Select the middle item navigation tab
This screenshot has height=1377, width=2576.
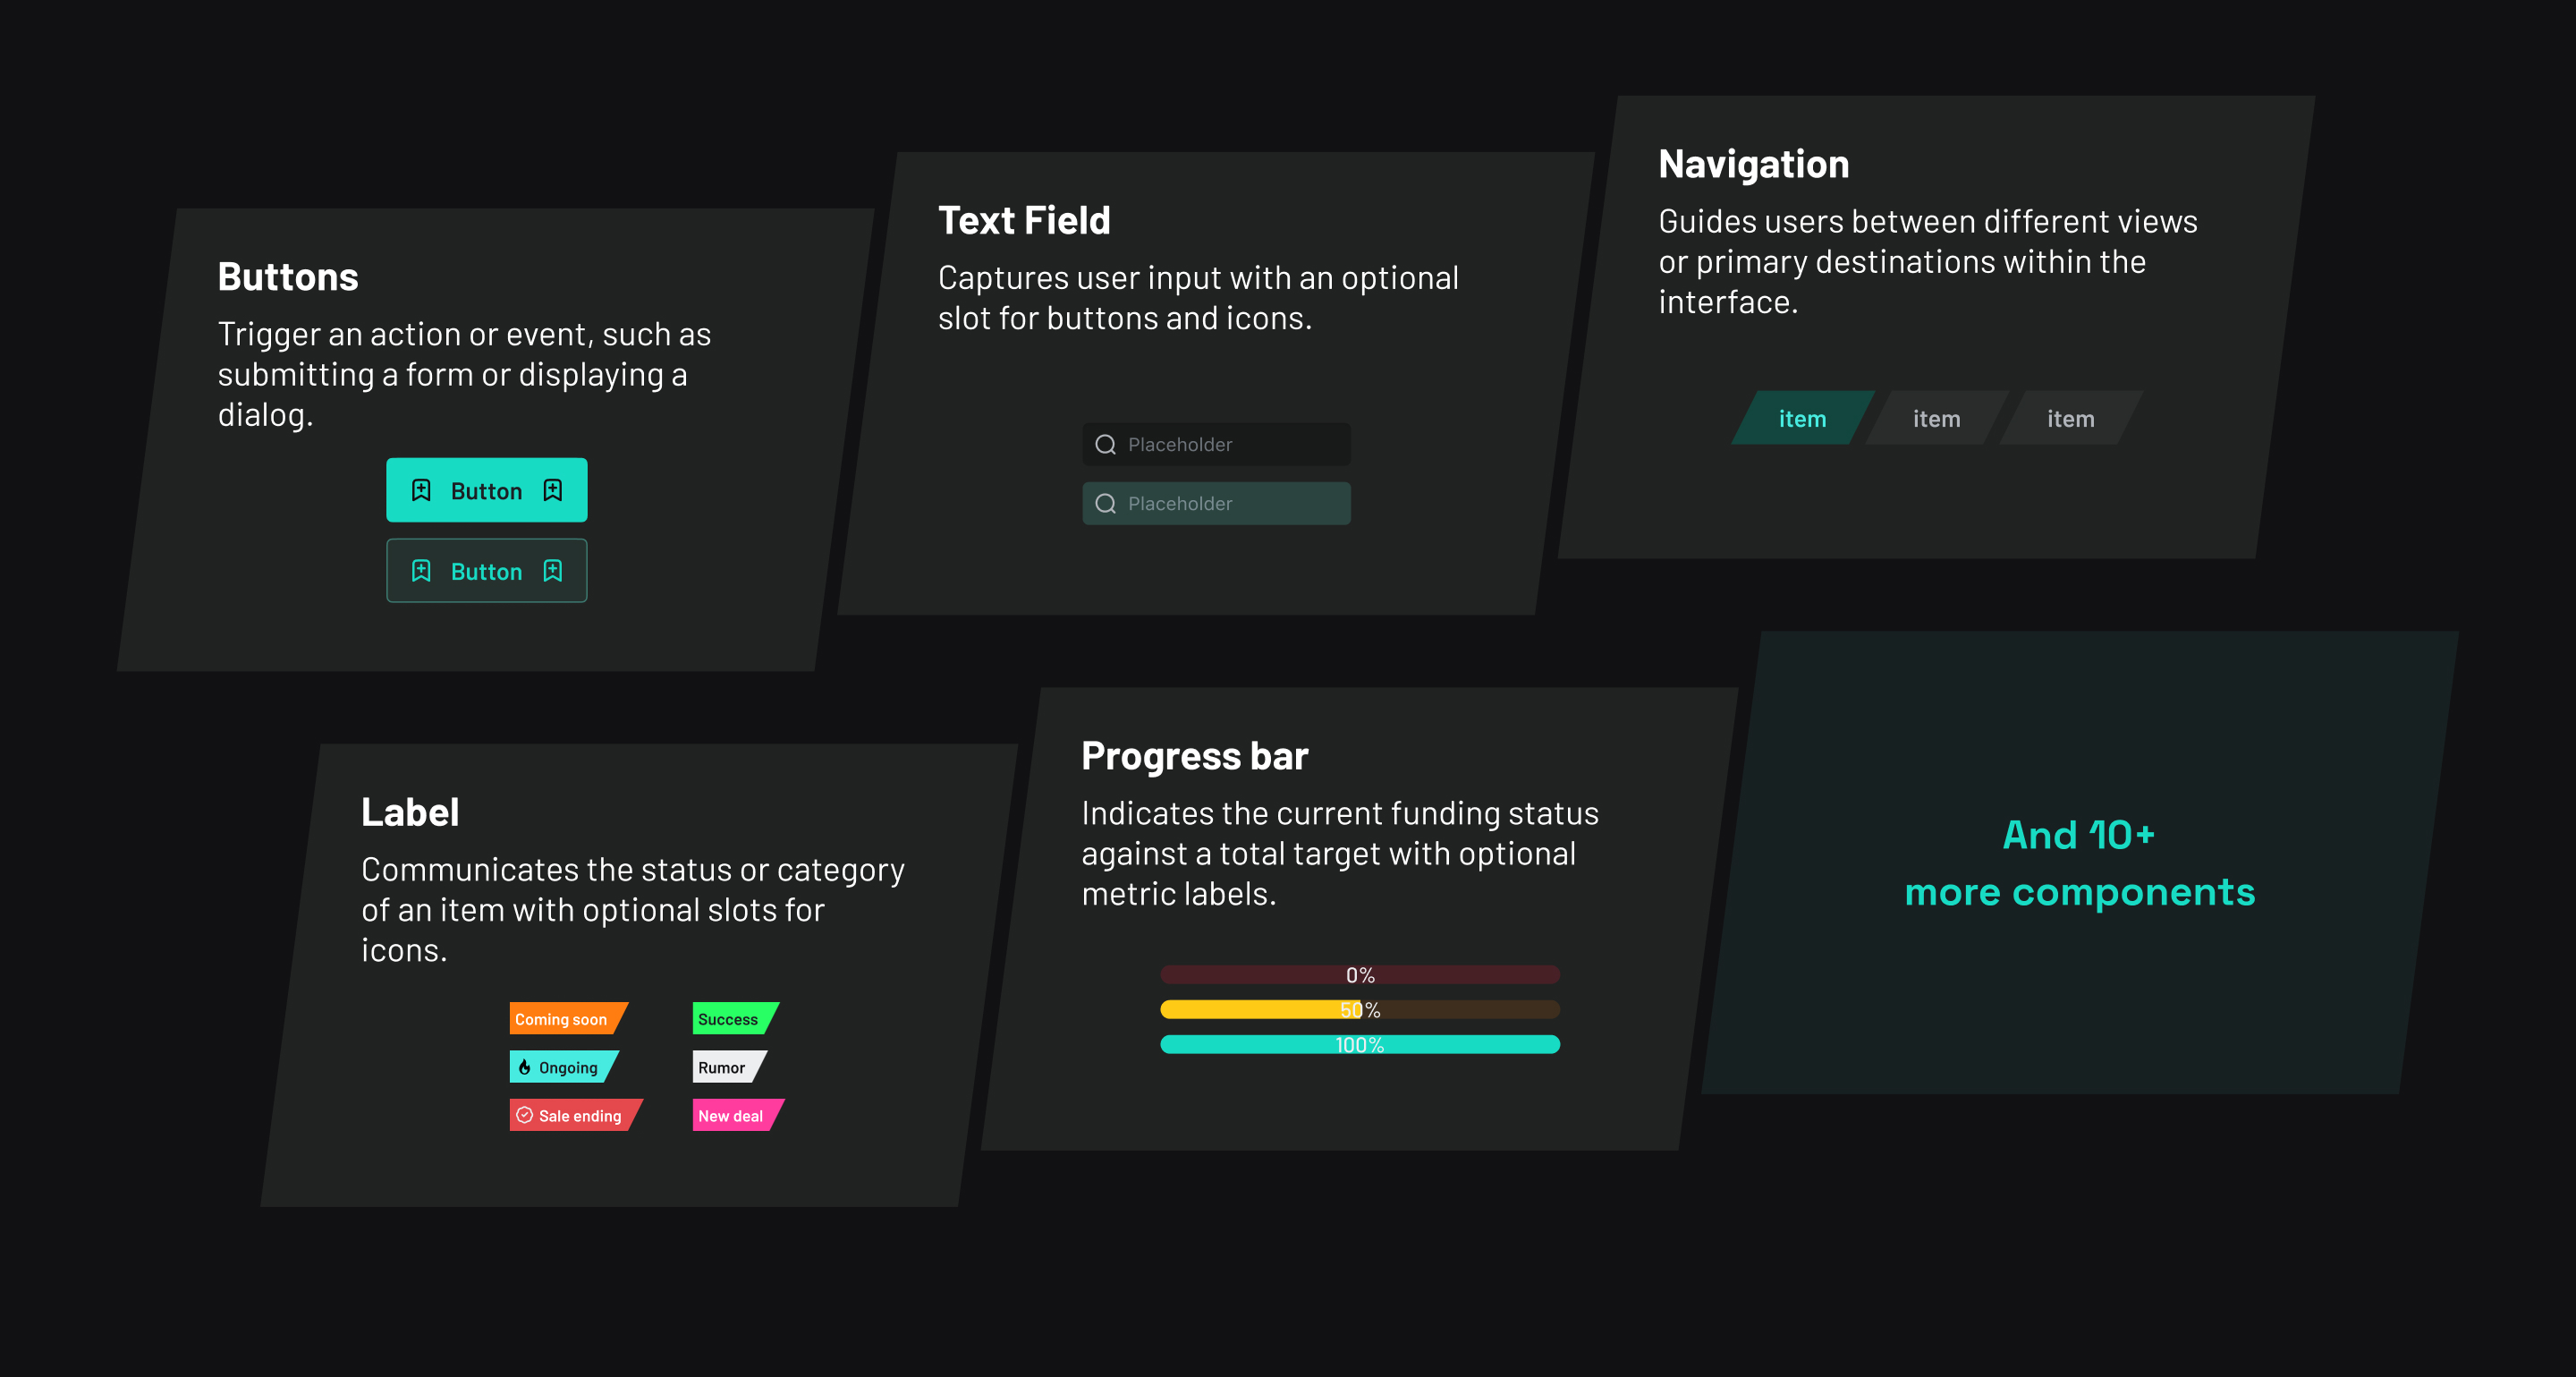coord(1936,418)
